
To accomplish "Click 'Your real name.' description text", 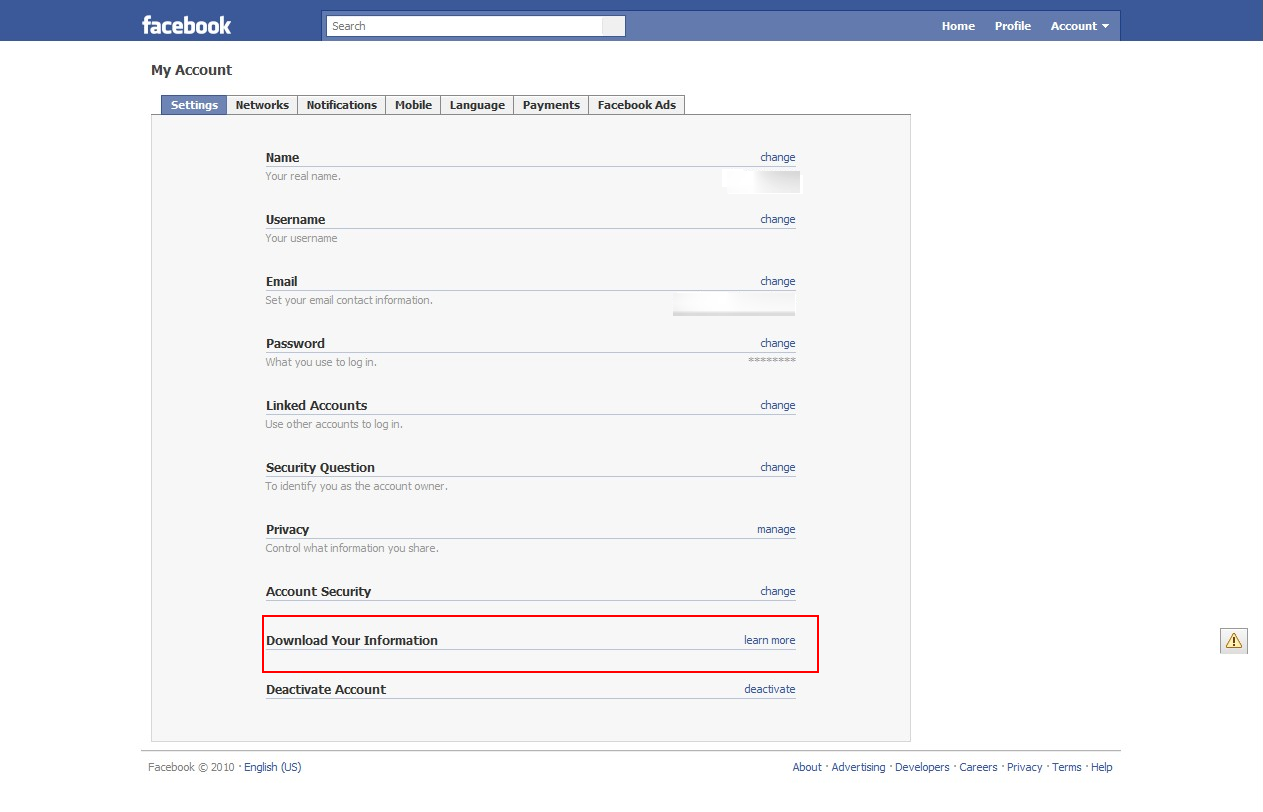I will [303, 176].
